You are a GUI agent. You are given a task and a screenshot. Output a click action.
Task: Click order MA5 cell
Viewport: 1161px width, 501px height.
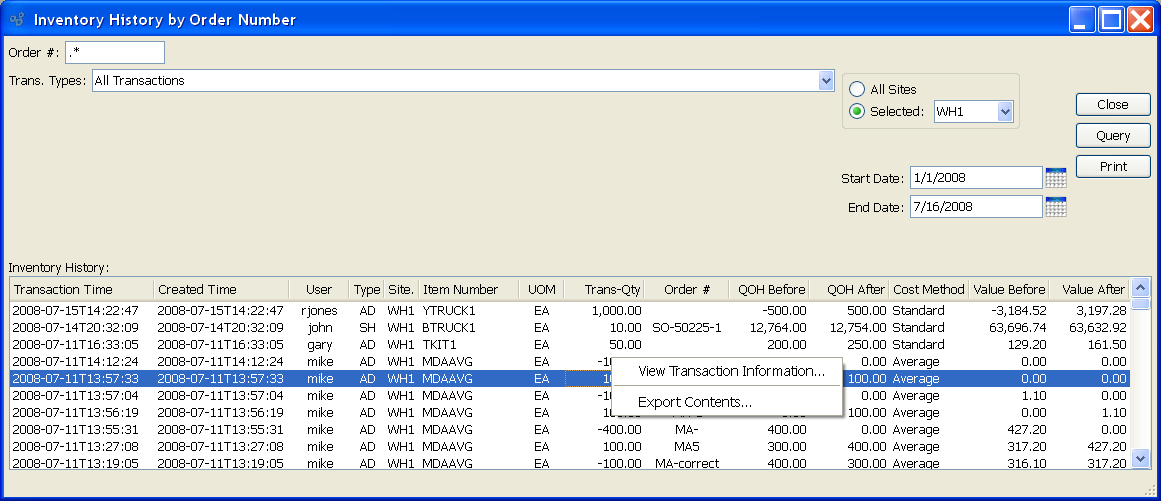point(687,446)
